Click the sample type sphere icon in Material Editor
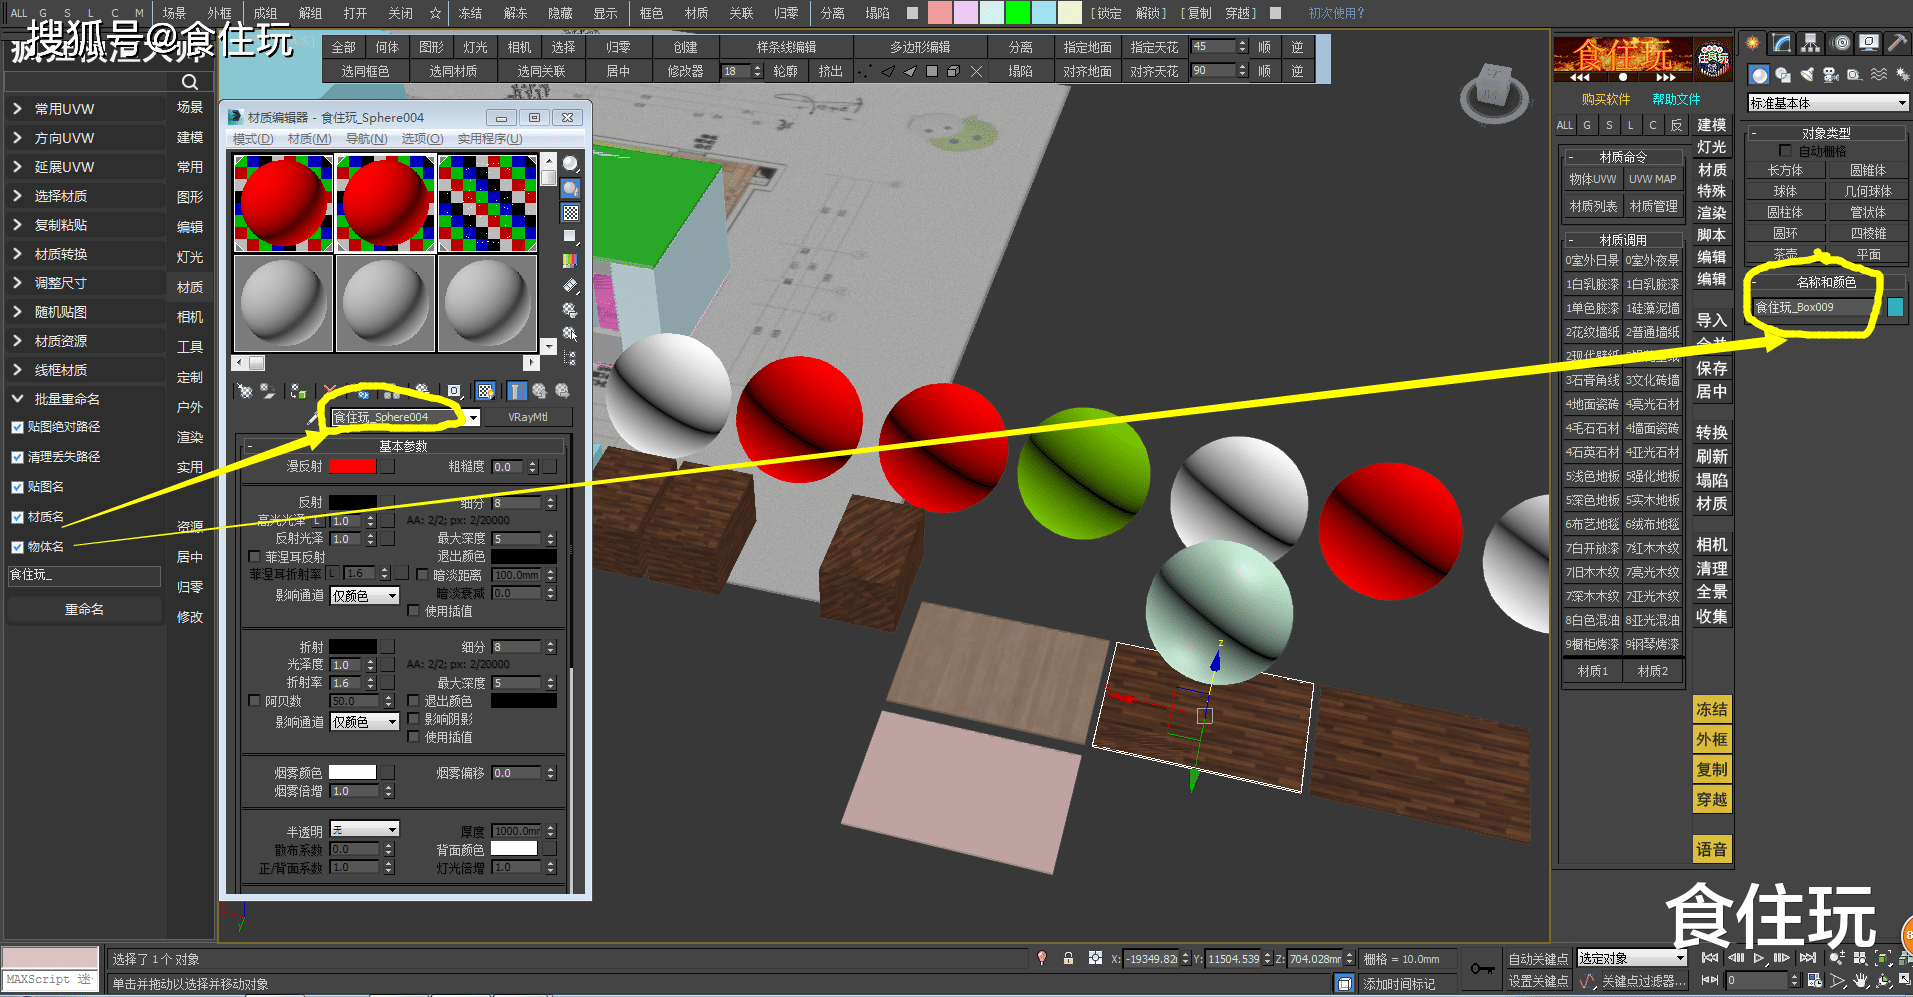The height and width of the screenshot is (997, 1913). point(570,164)
